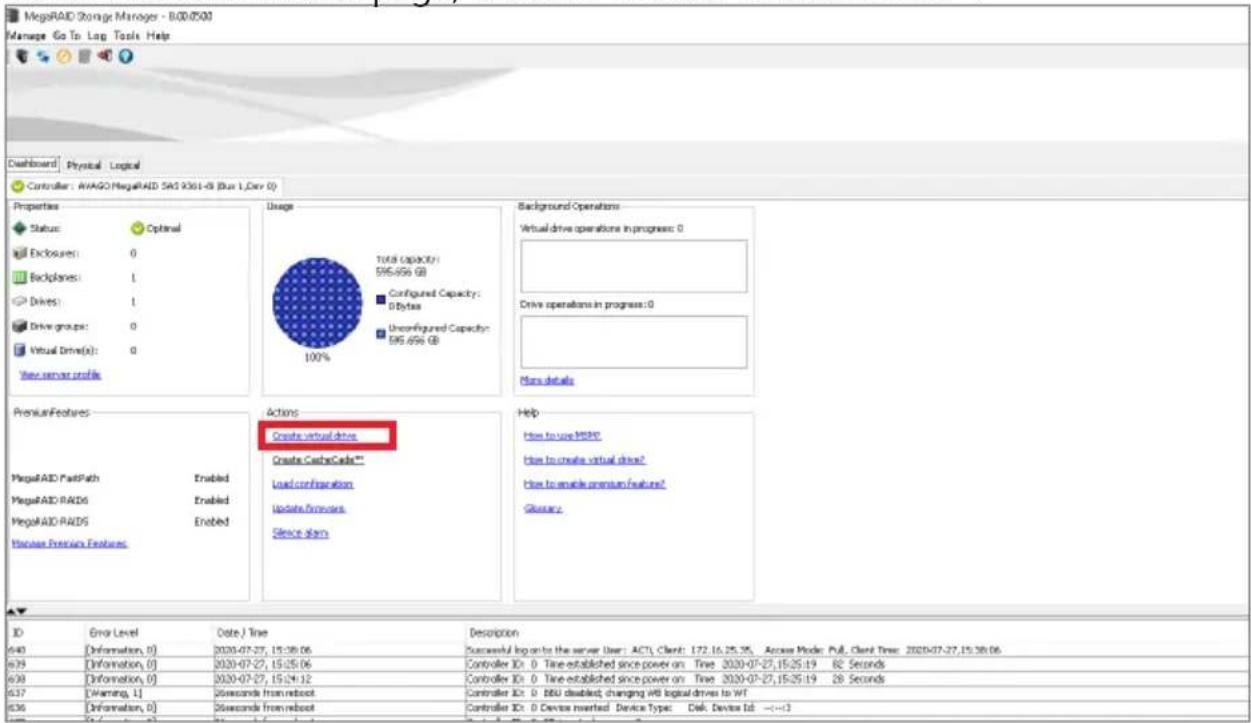Click the MegaRAID FastPath feature row
The image size is (1251, 723).
120,478
